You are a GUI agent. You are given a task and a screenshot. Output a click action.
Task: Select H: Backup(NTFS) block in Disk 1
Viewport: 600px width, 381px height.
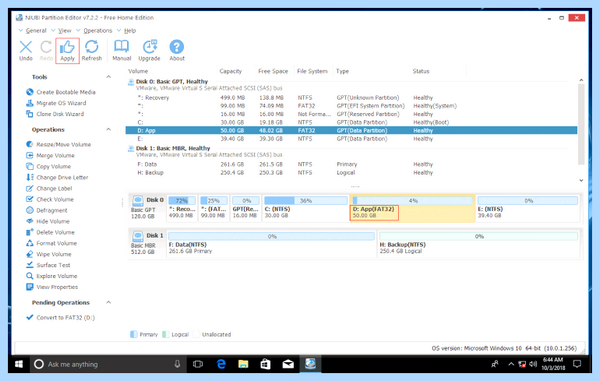(x=479, y=244)
